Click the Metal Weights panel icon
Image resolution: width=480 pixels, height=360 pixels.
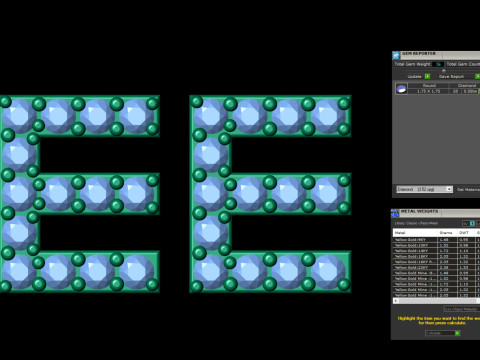coord(395,213)
